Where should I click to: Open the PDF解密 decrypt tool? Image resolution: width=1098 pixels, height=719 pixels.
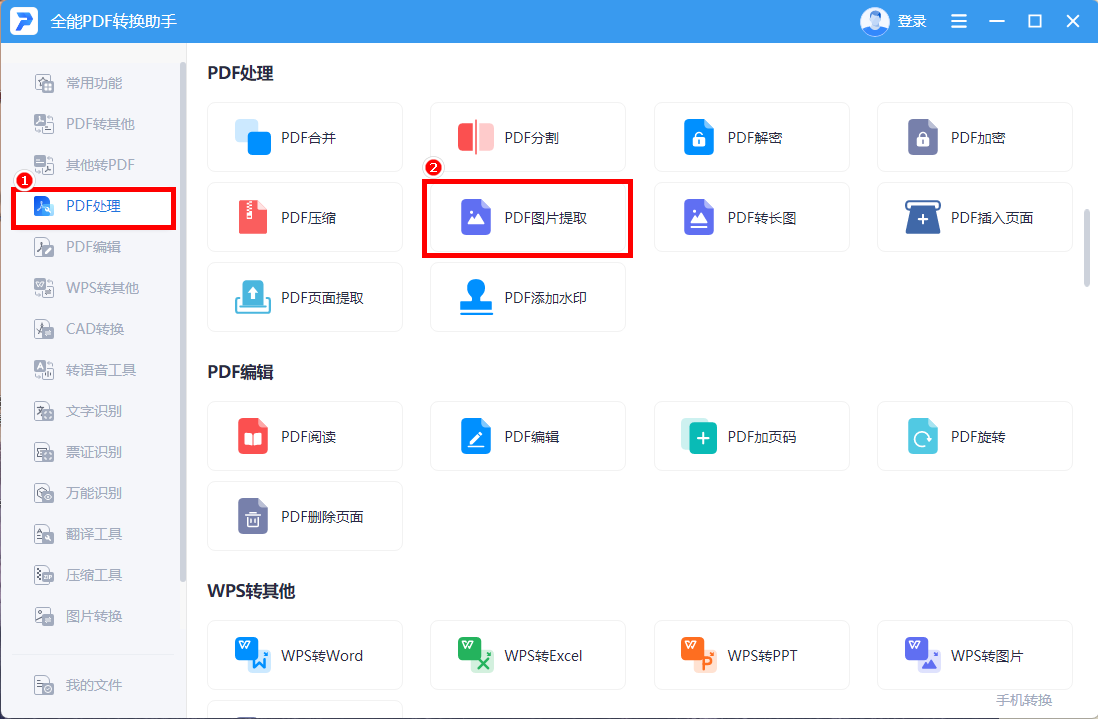751,137
